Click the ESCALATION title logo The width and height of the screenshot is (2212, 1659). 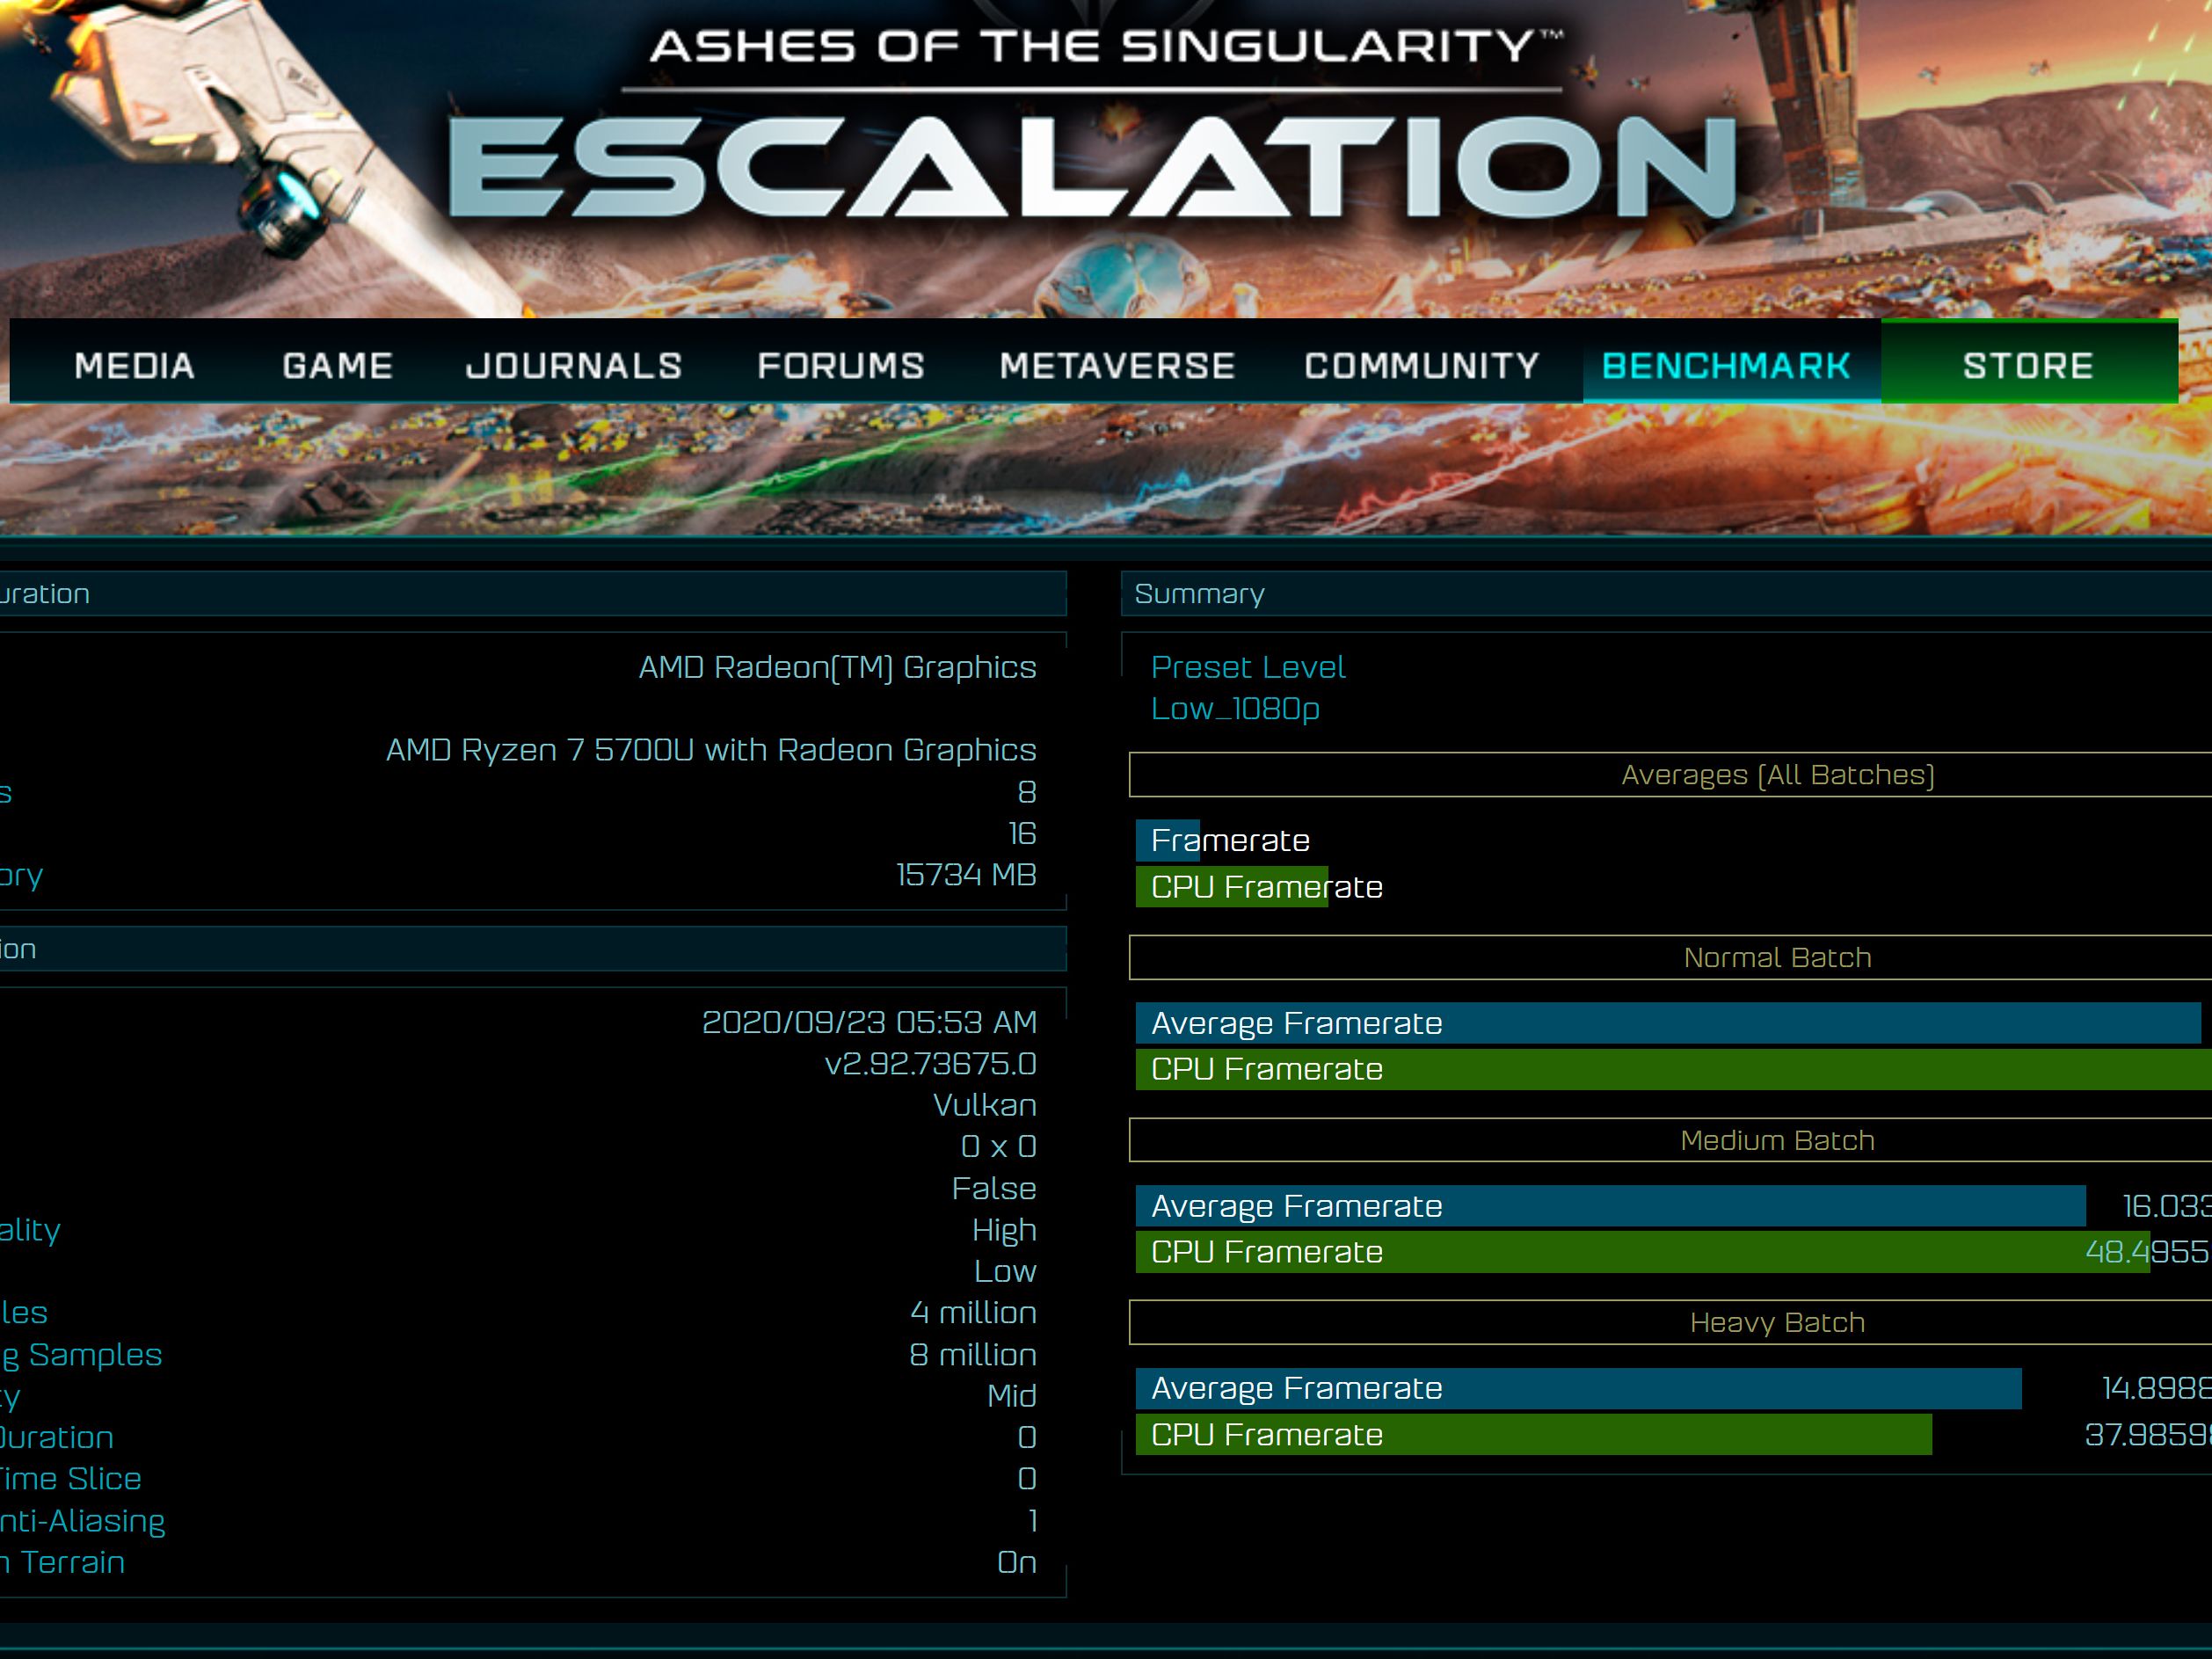[1092, 168]
